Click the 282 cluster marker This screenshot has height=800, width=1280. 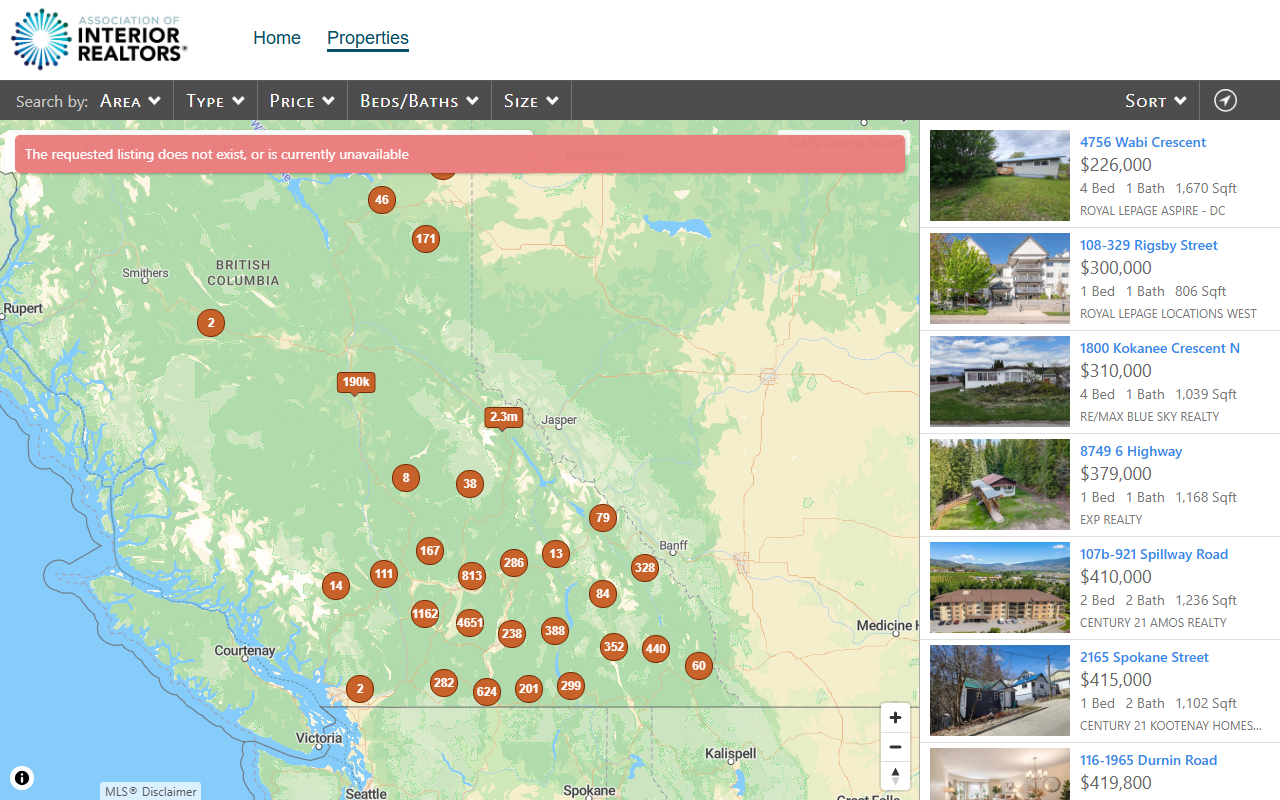click(444, 684)
